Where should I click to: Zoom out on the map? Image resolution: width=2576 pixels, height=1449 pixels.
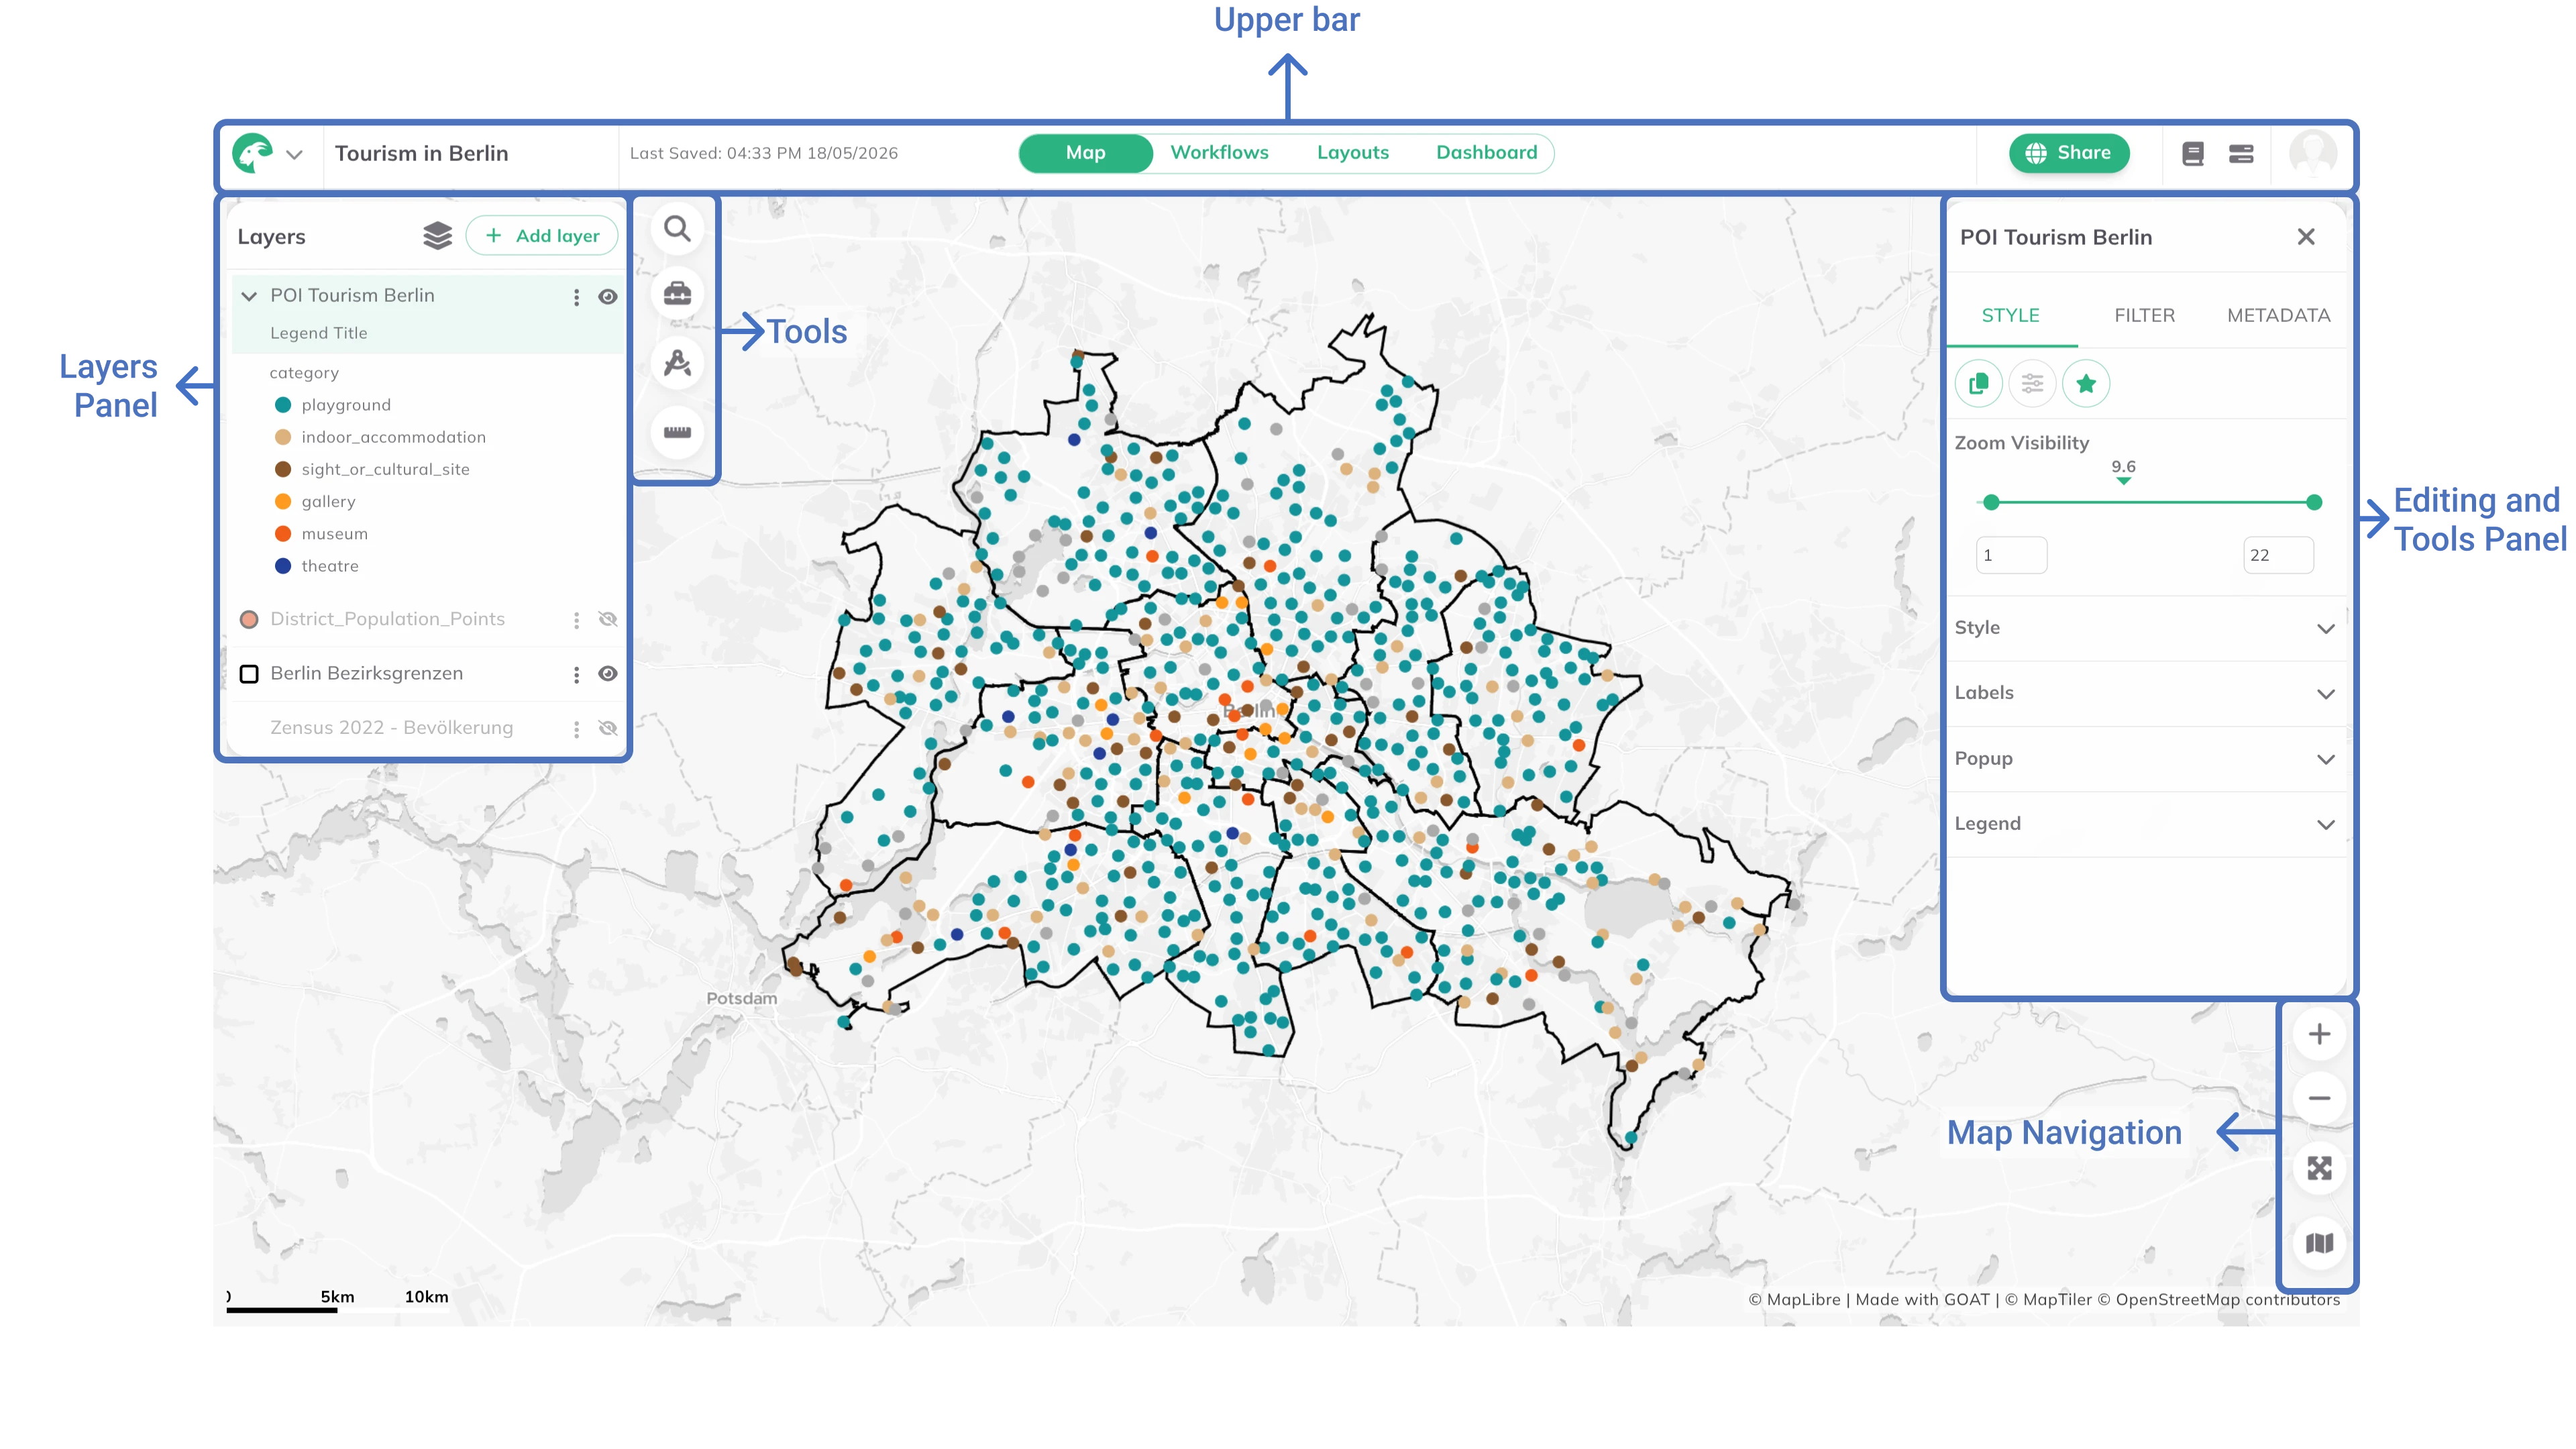2319,1099
